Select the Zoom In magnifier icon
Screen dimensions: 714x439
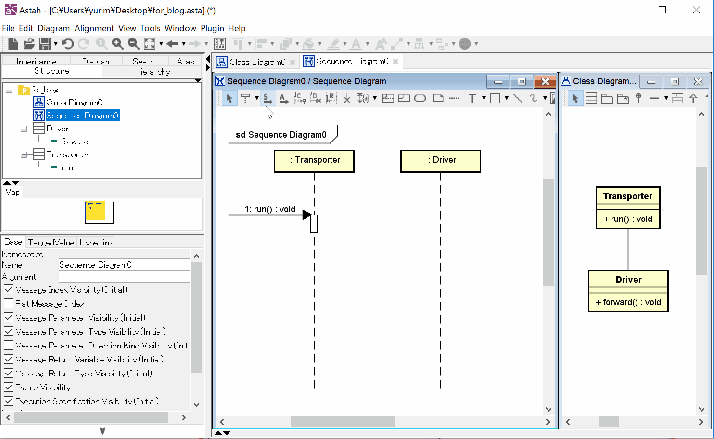(x=117, y=44)
